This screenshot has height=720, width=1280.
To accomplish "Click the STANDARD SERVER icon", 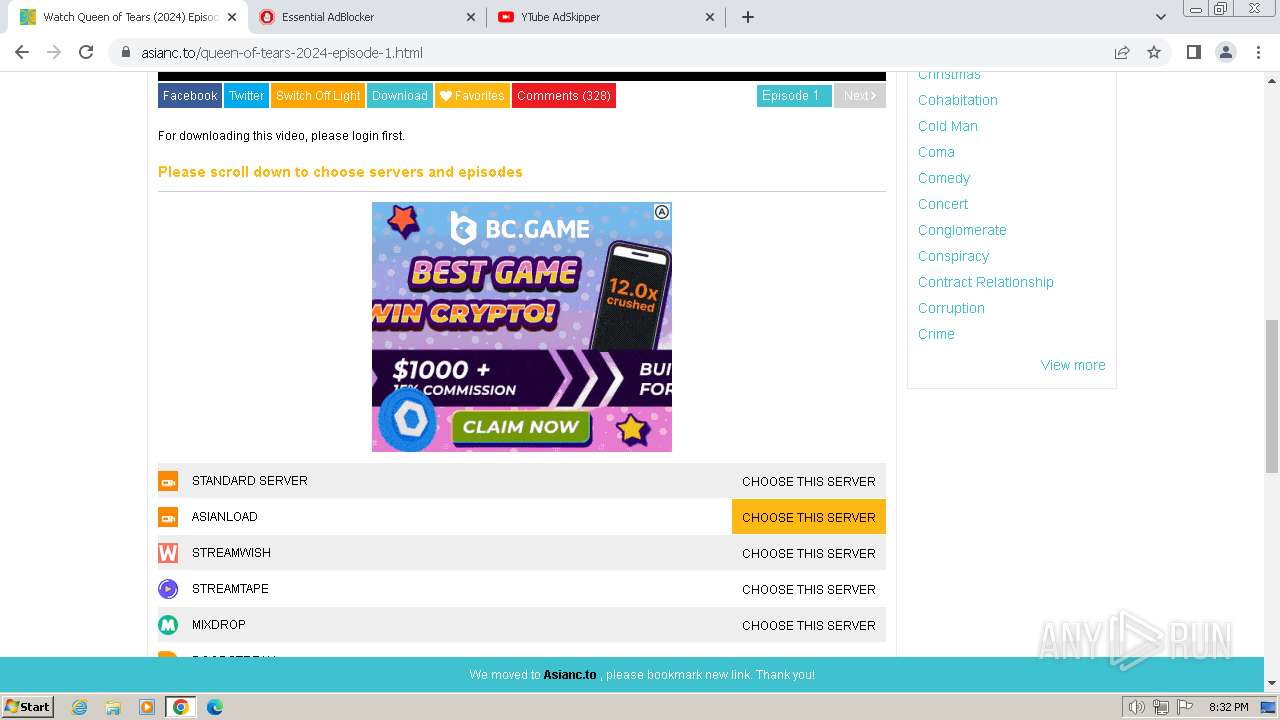I will tap(168, 481).
